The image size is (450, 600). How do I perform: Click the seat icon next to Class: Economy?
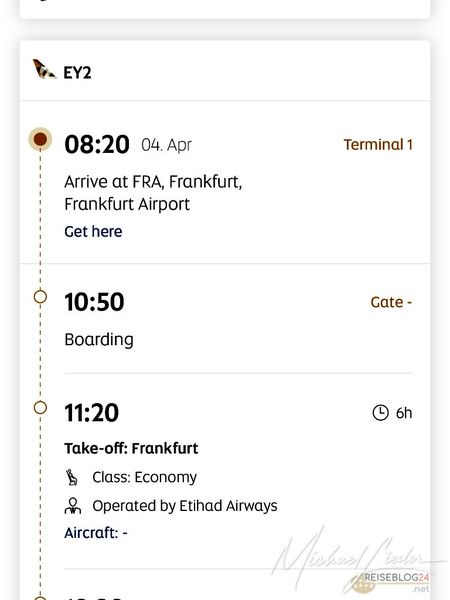point(72,477)
